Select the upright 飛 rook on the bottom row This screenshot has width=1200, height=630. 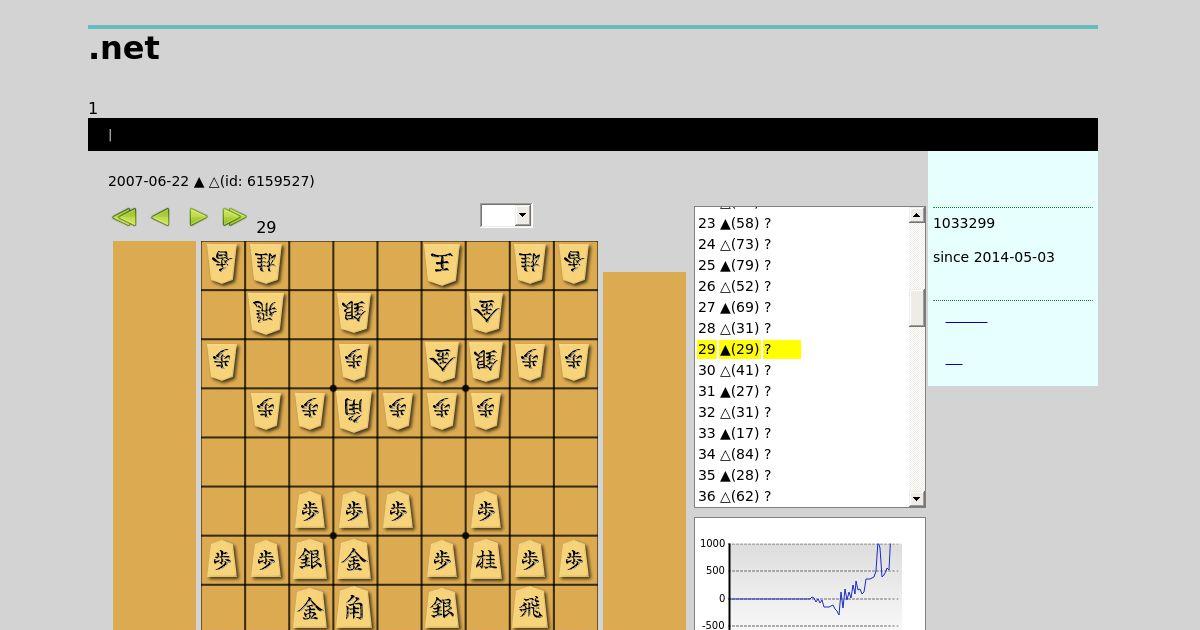pyautogui.click(x=530, y=607)
